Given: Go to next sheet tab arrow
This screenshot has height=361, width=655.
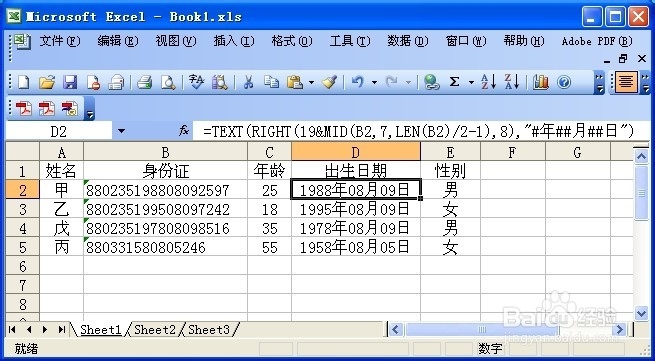Looking at the screenshot, I should (x=45, y=330).
